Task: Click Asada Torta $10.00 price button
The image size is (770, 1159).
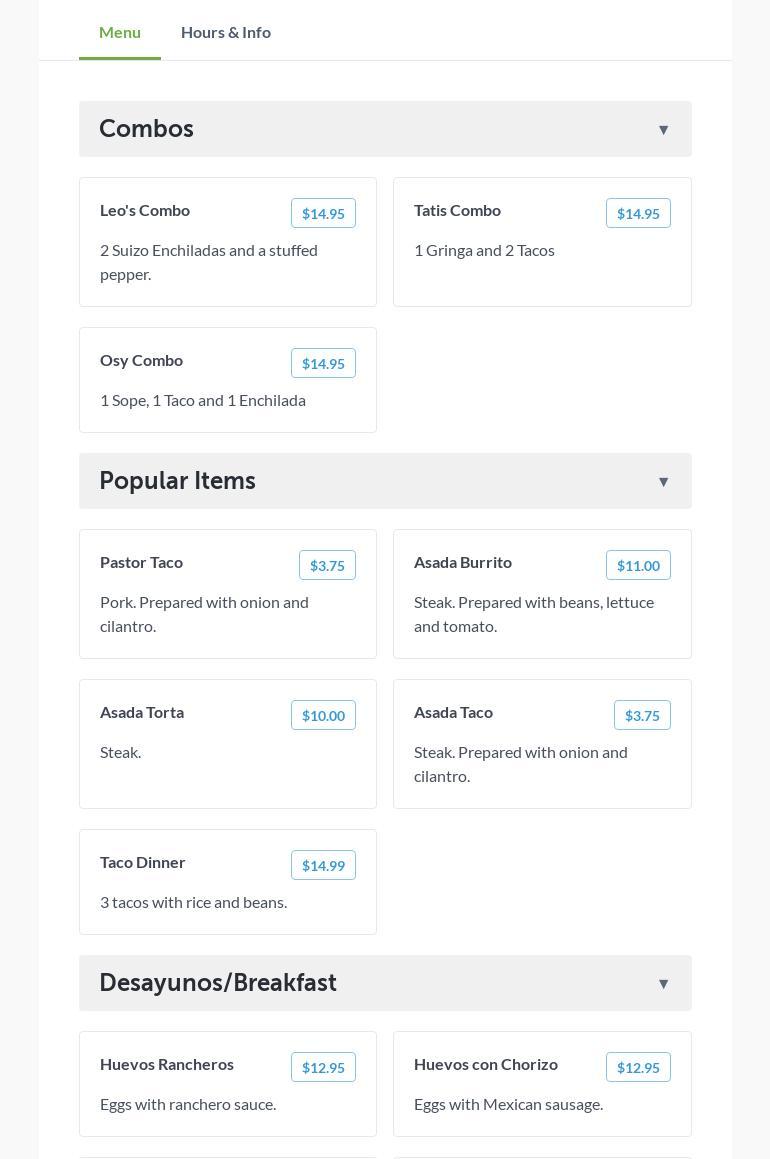Action: (x=323, y=715)
